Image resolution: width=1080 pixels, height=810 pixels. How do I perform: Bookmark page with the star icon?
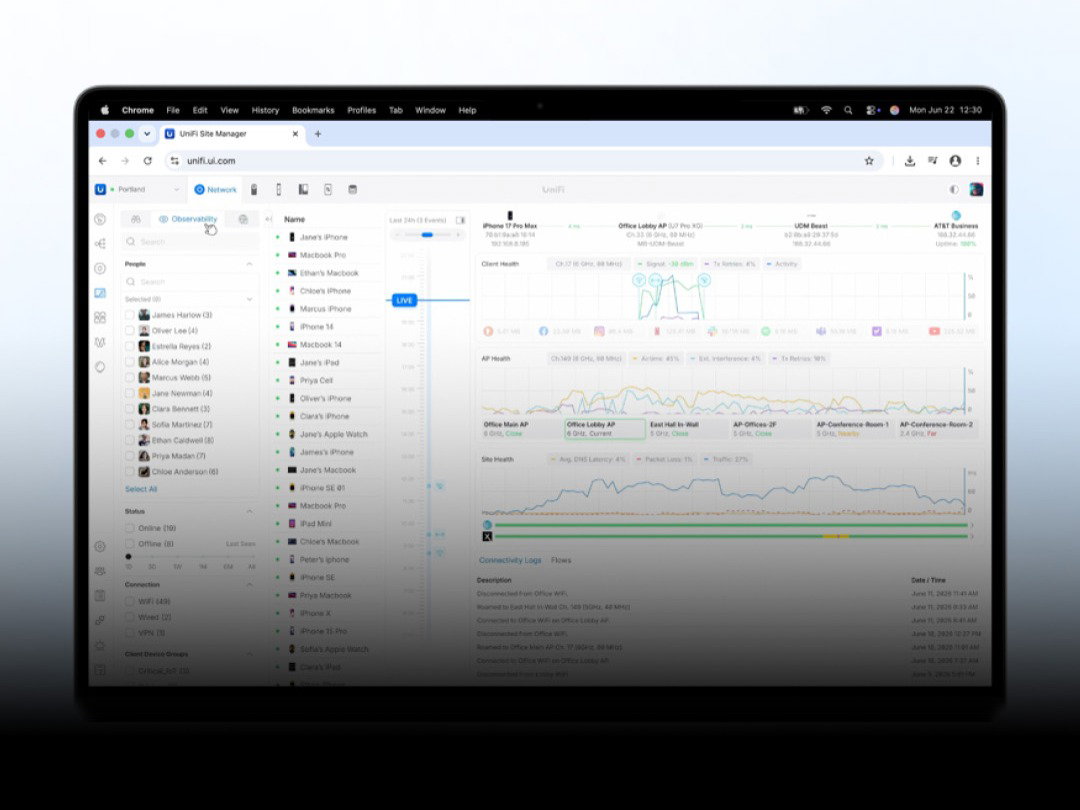pos(869,160)
